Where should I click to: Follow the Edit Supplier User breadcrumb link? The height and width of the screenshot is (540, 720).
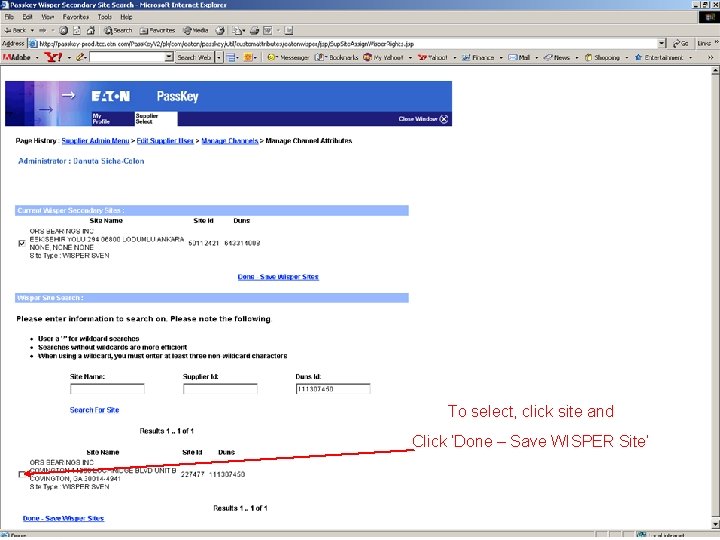(165, 141)
